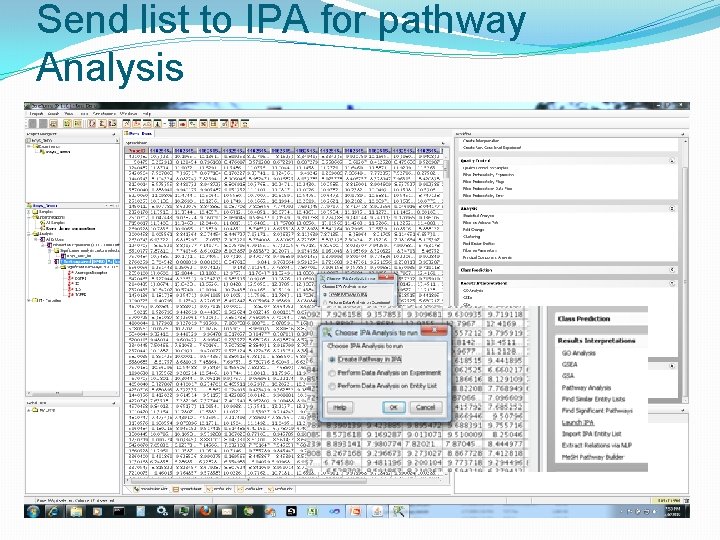Open Windows Explorer folder on taskbar

[76, 511]
